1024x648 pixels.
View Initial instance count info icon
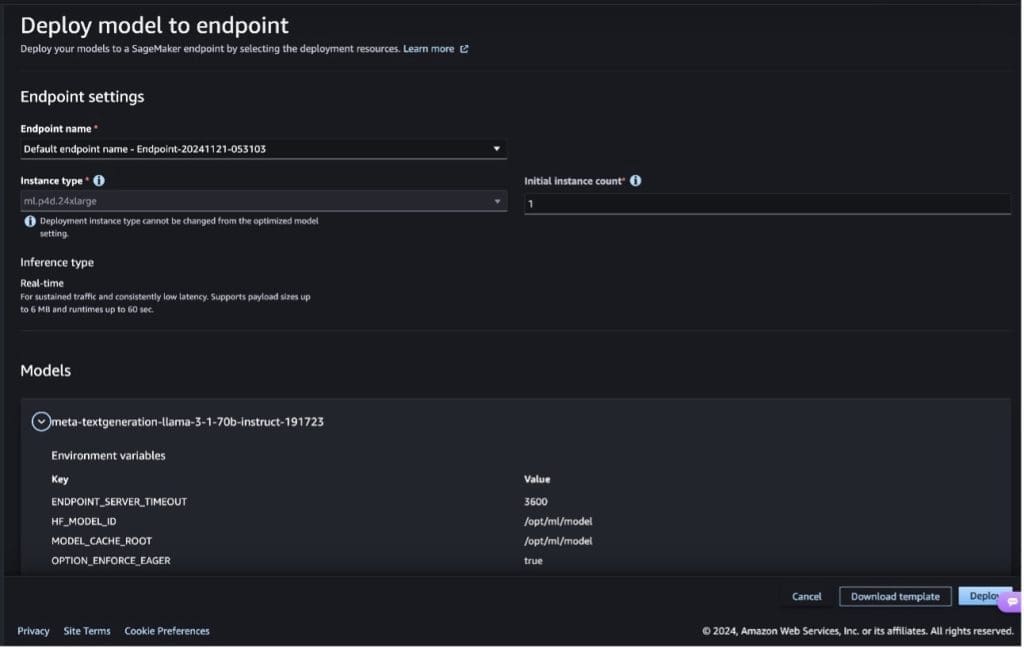click(637, 181)
